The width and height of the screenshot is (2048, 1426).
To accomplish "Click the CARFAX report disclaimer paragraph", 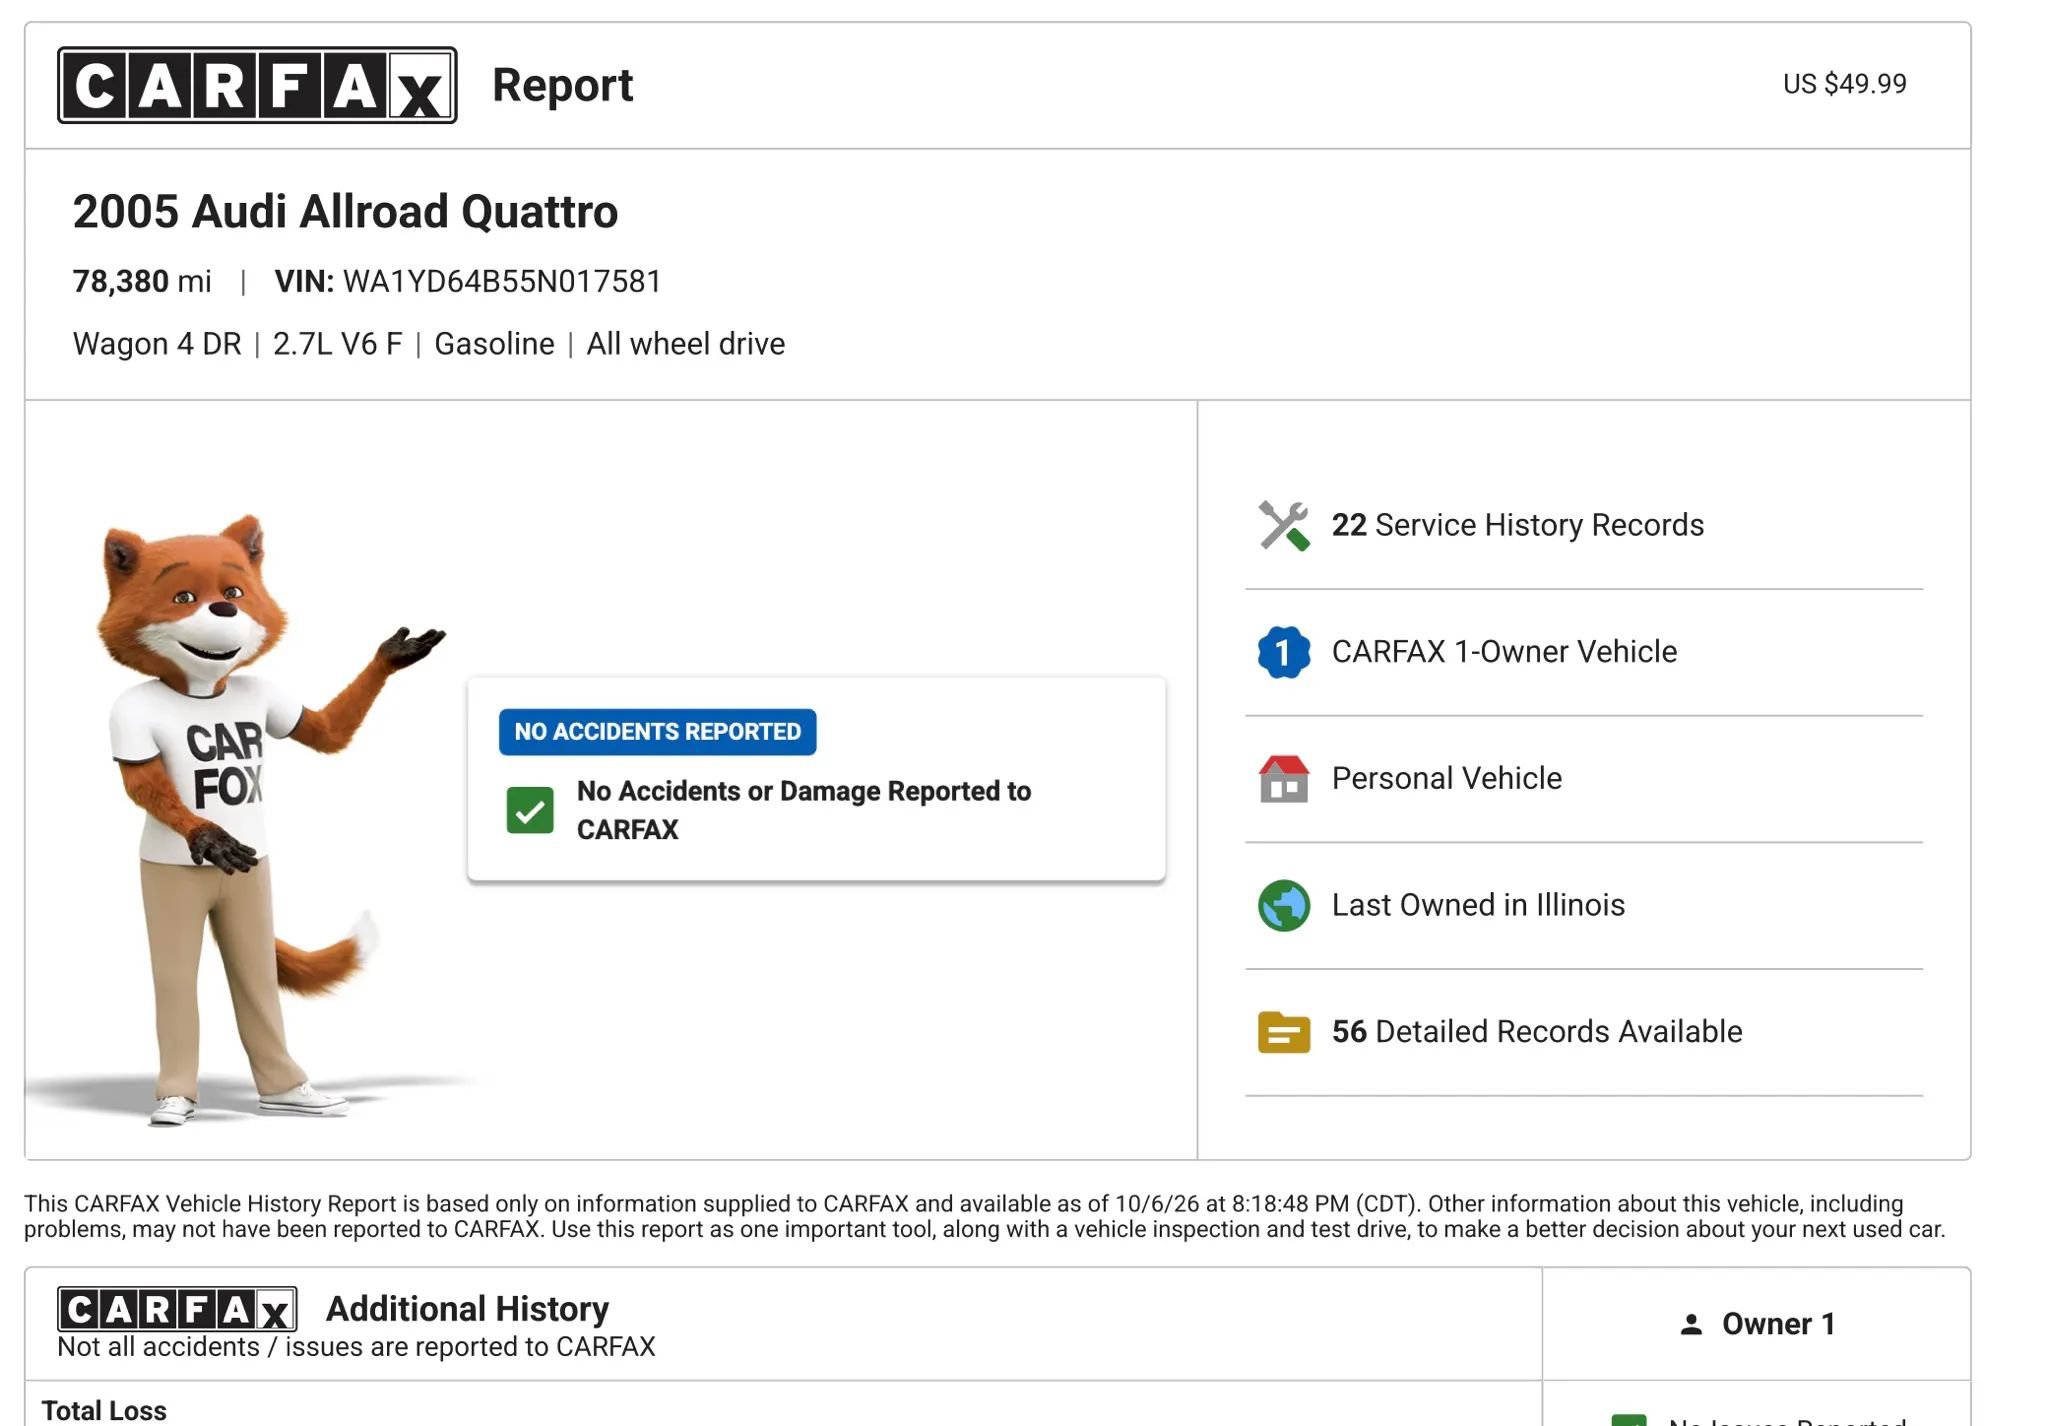I will [x=985, y=1216].
